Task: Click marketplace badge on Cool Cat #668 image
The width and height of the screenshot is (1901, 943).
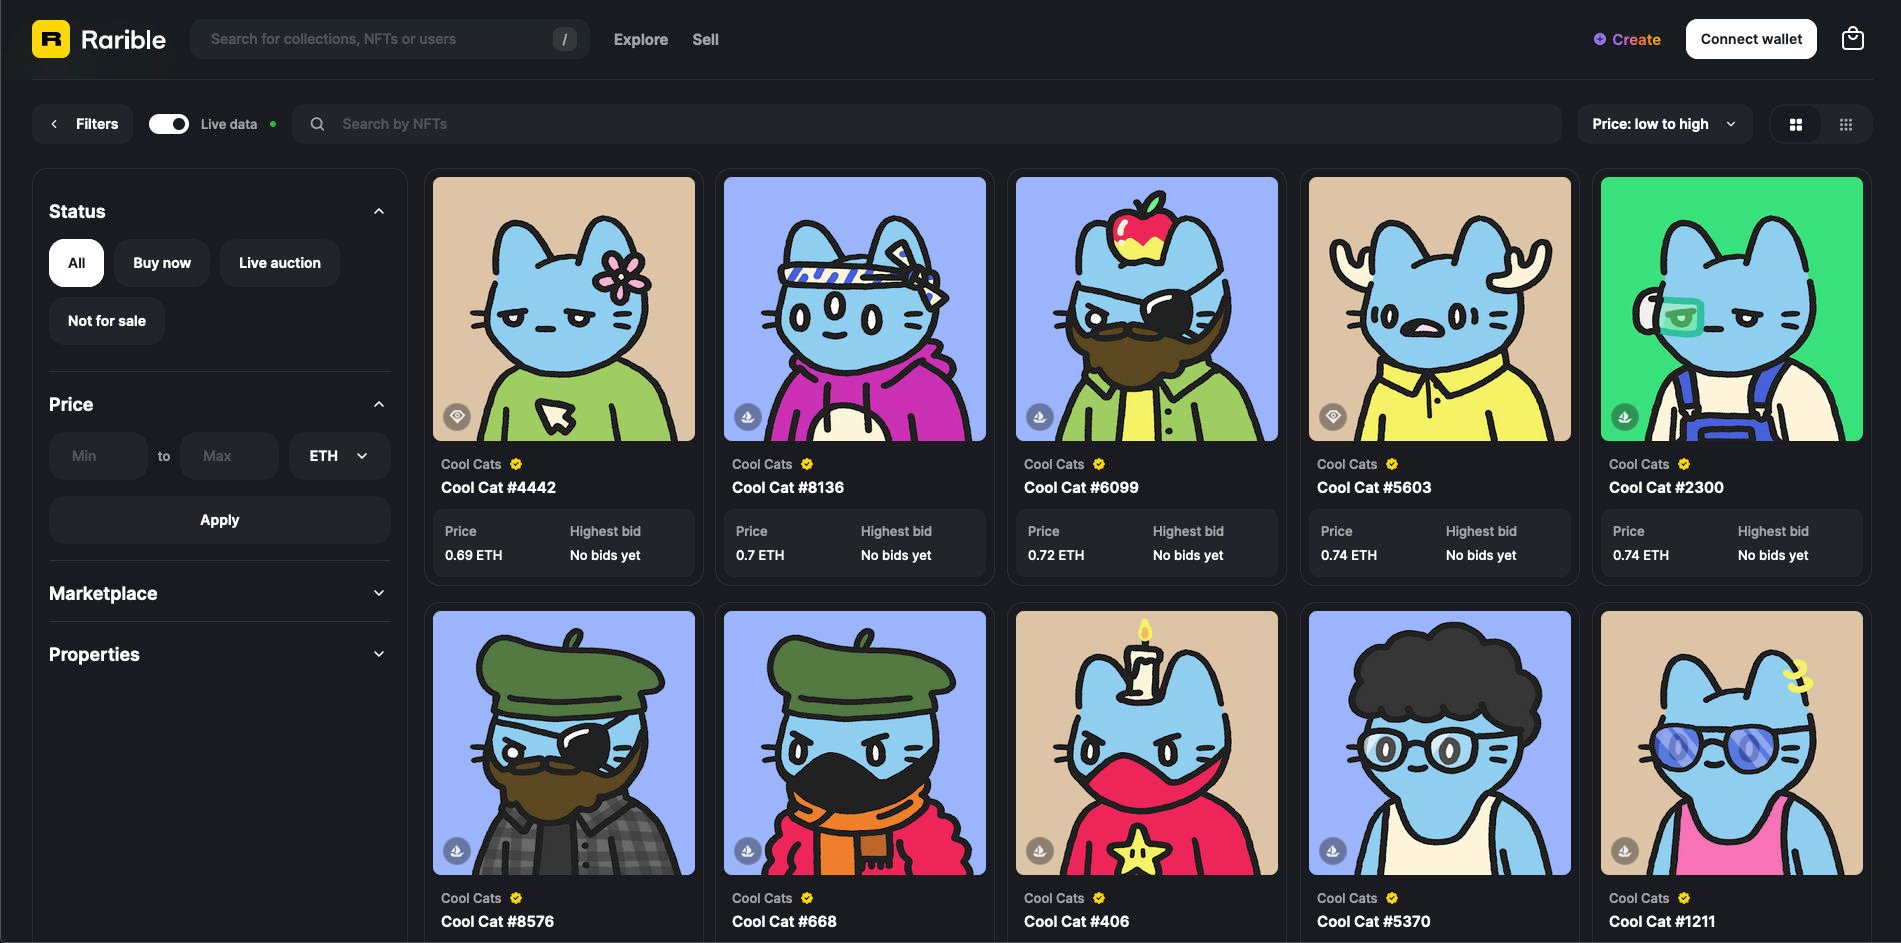Action: (748, 851)
